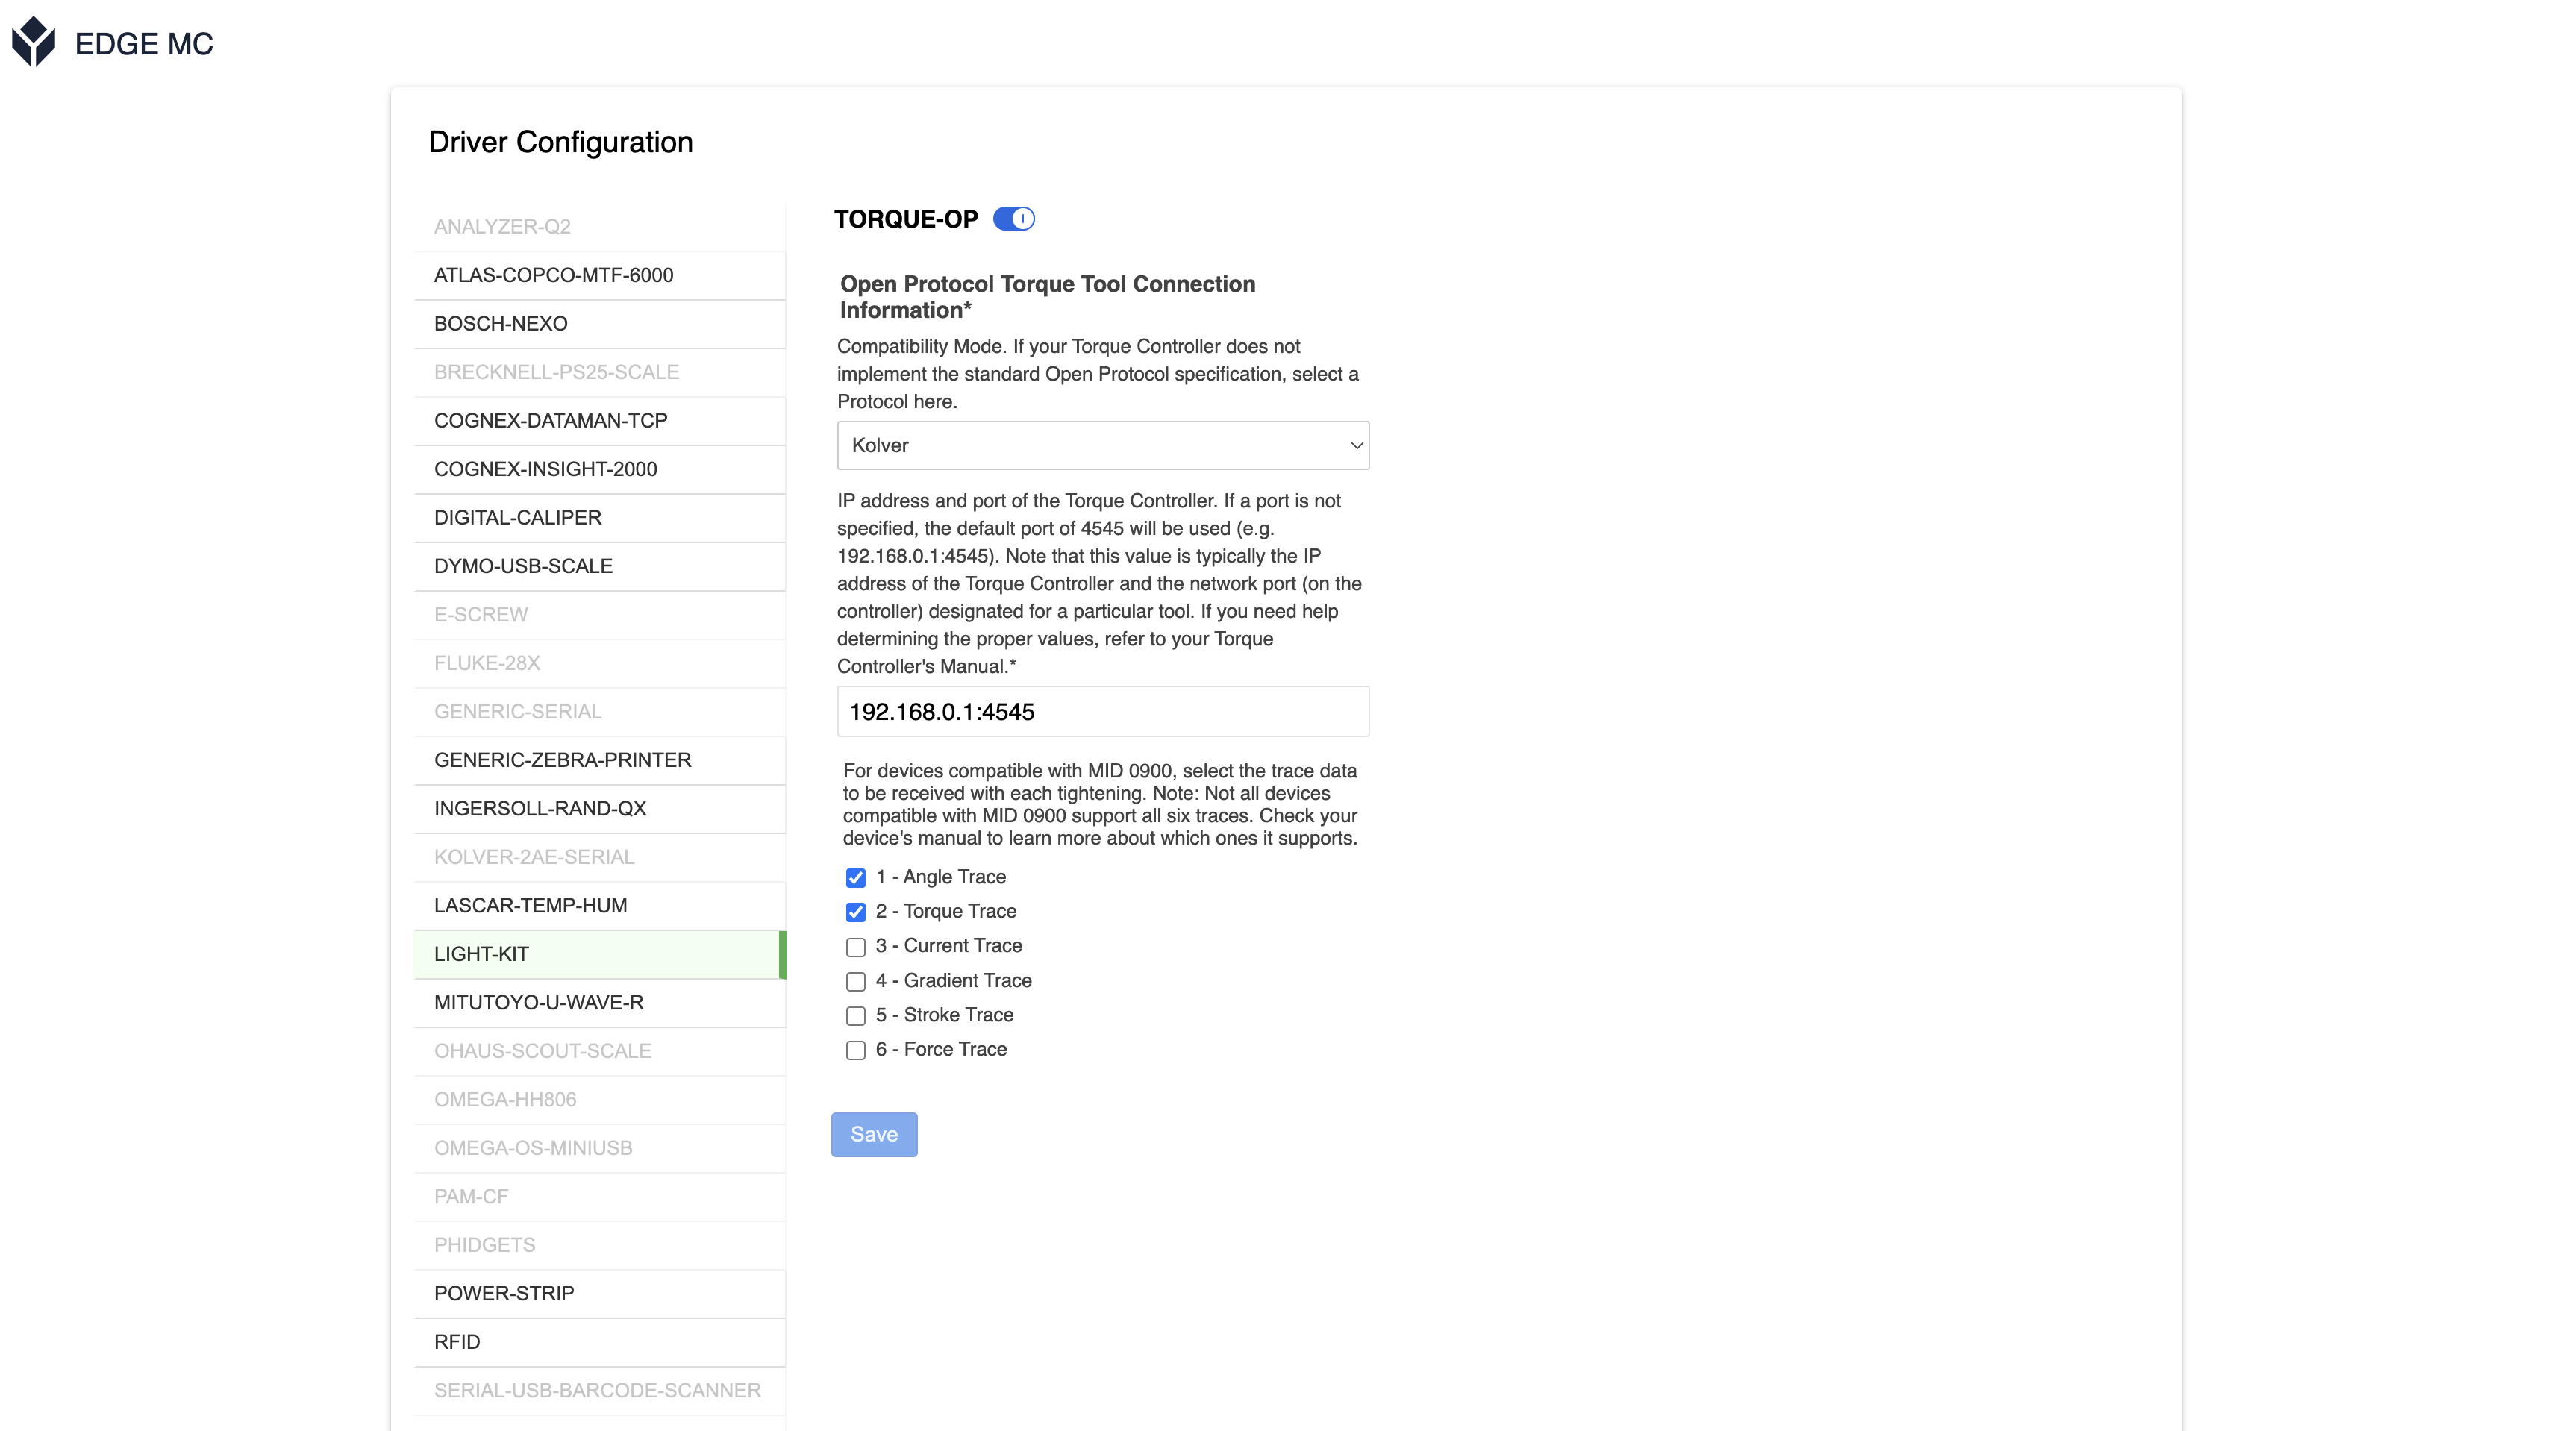Screen dimensions: 2576x1431
Task: Click the Save button
Action: [x=874, y=1134]
